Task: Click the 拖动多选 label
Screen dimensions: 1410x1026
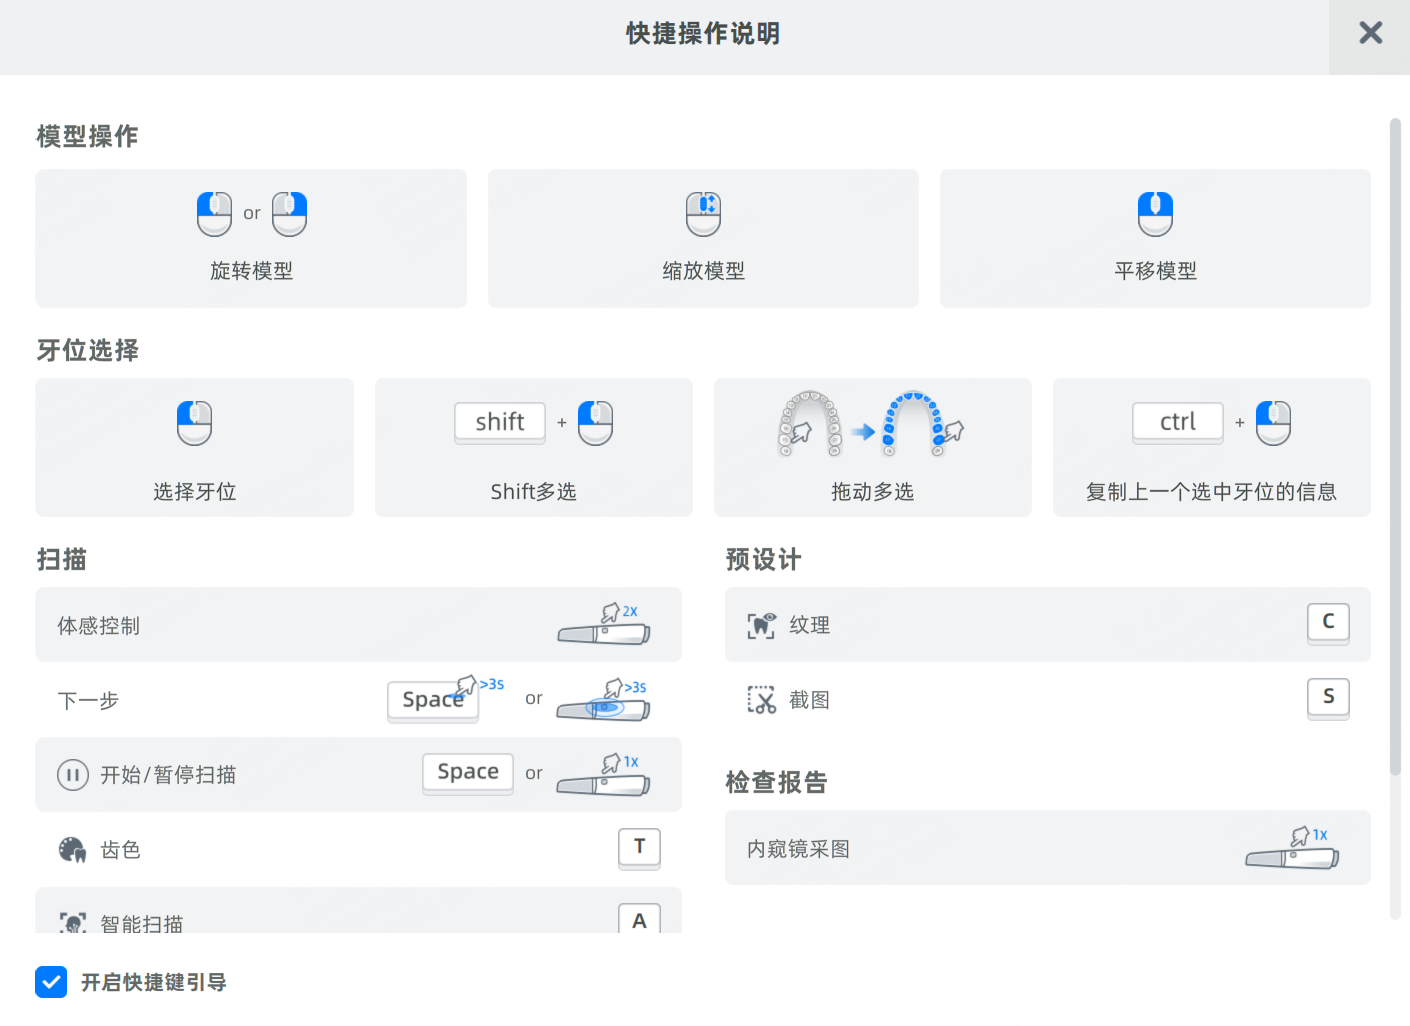Action: tap(872, 492)
